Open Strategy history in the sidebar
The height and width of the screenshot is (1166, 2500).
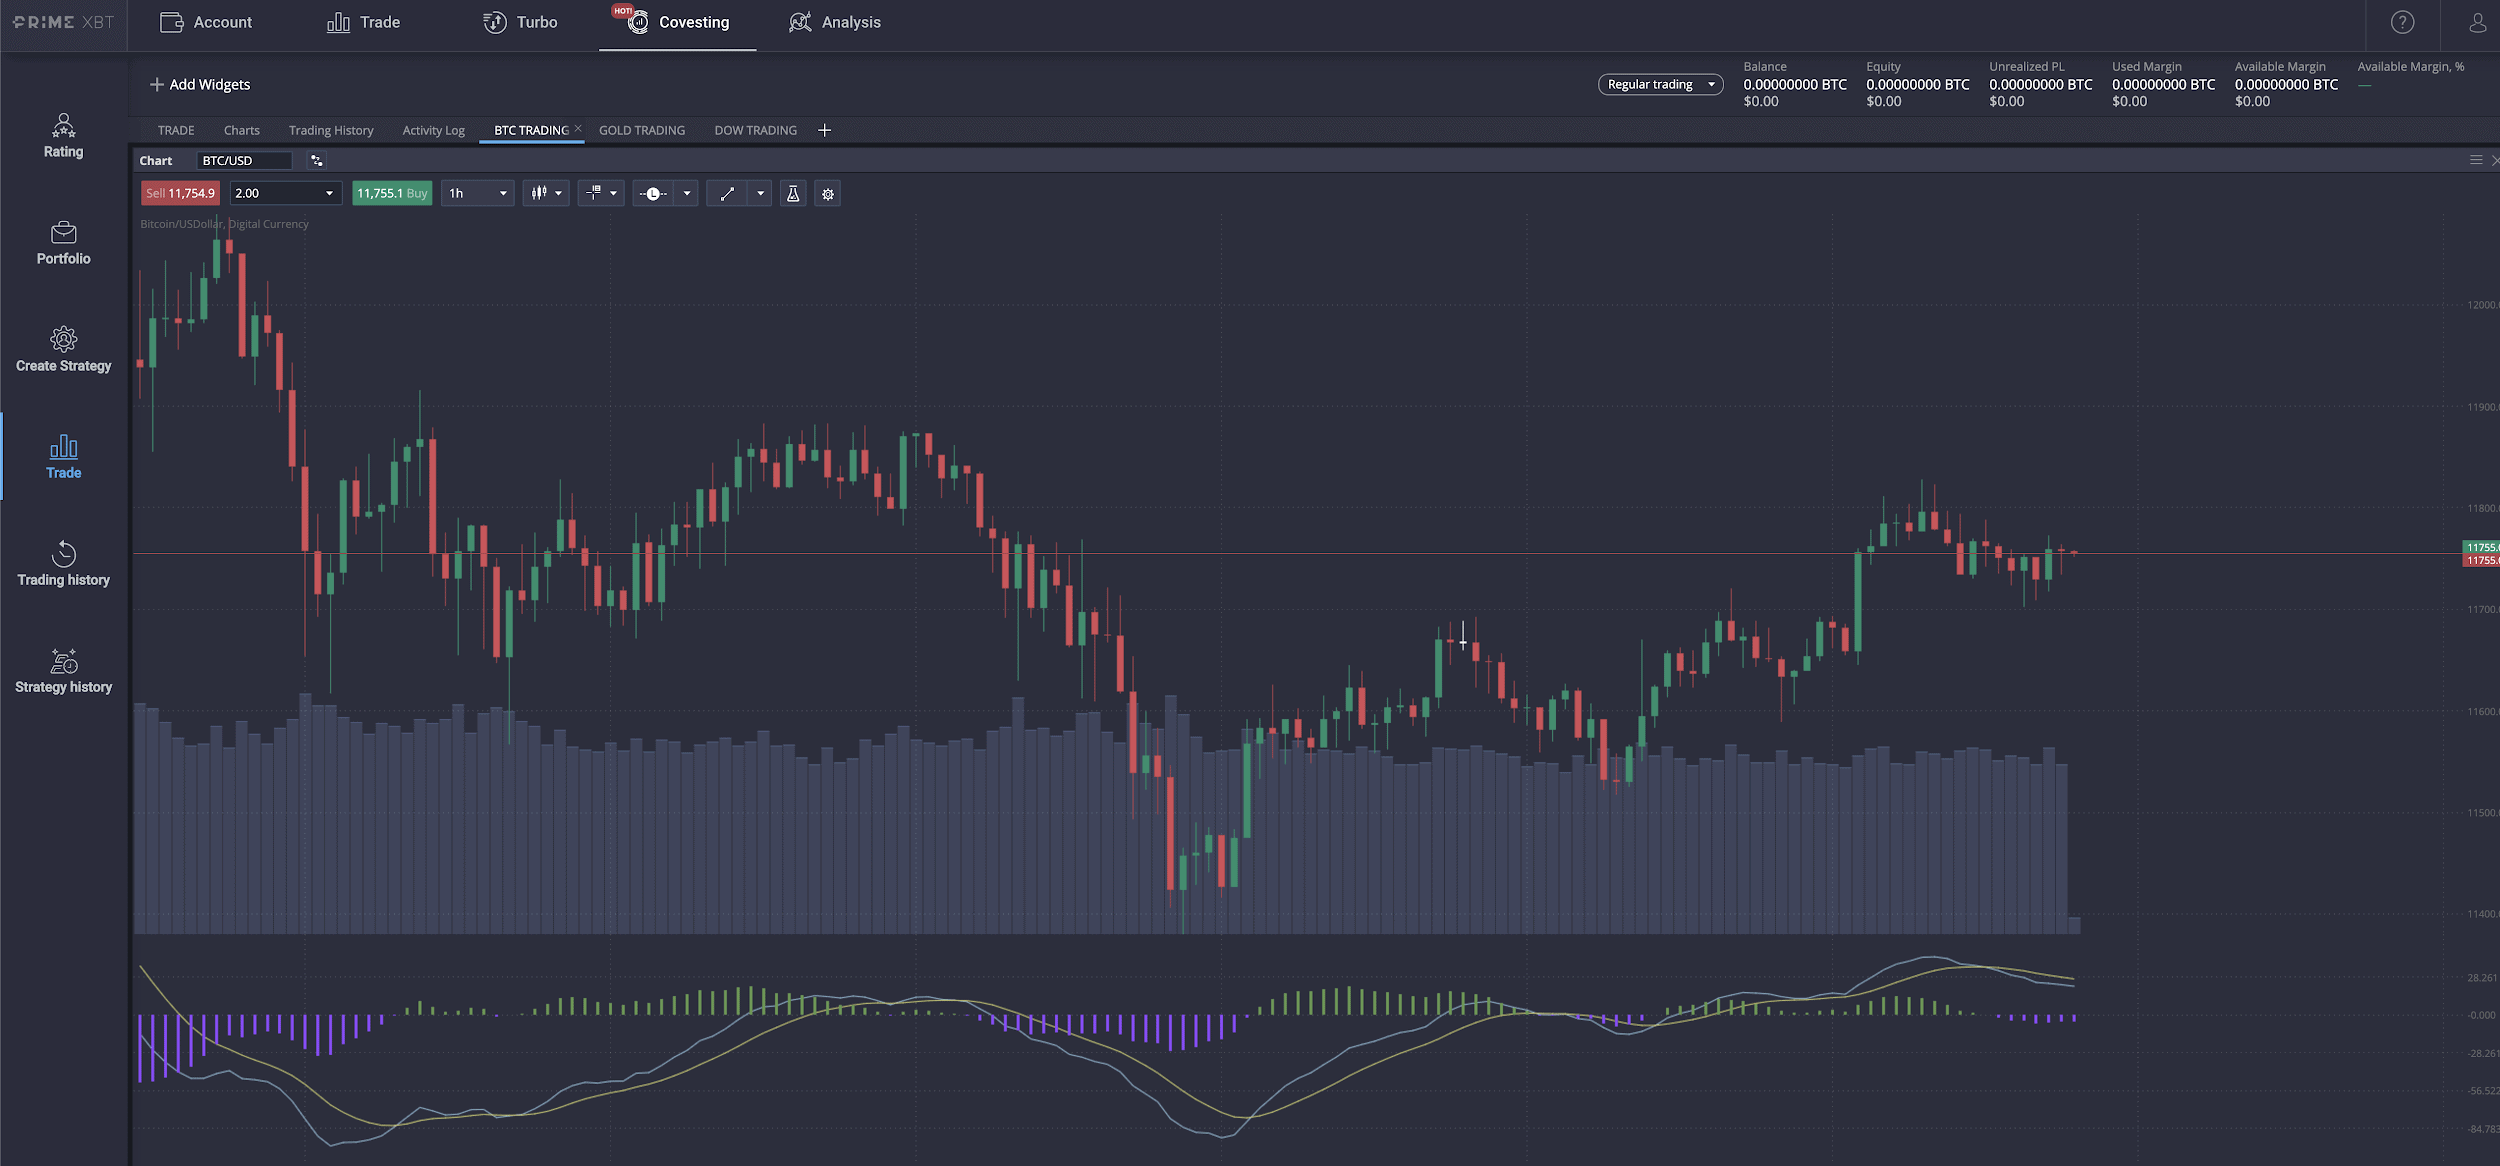point(63,671)
